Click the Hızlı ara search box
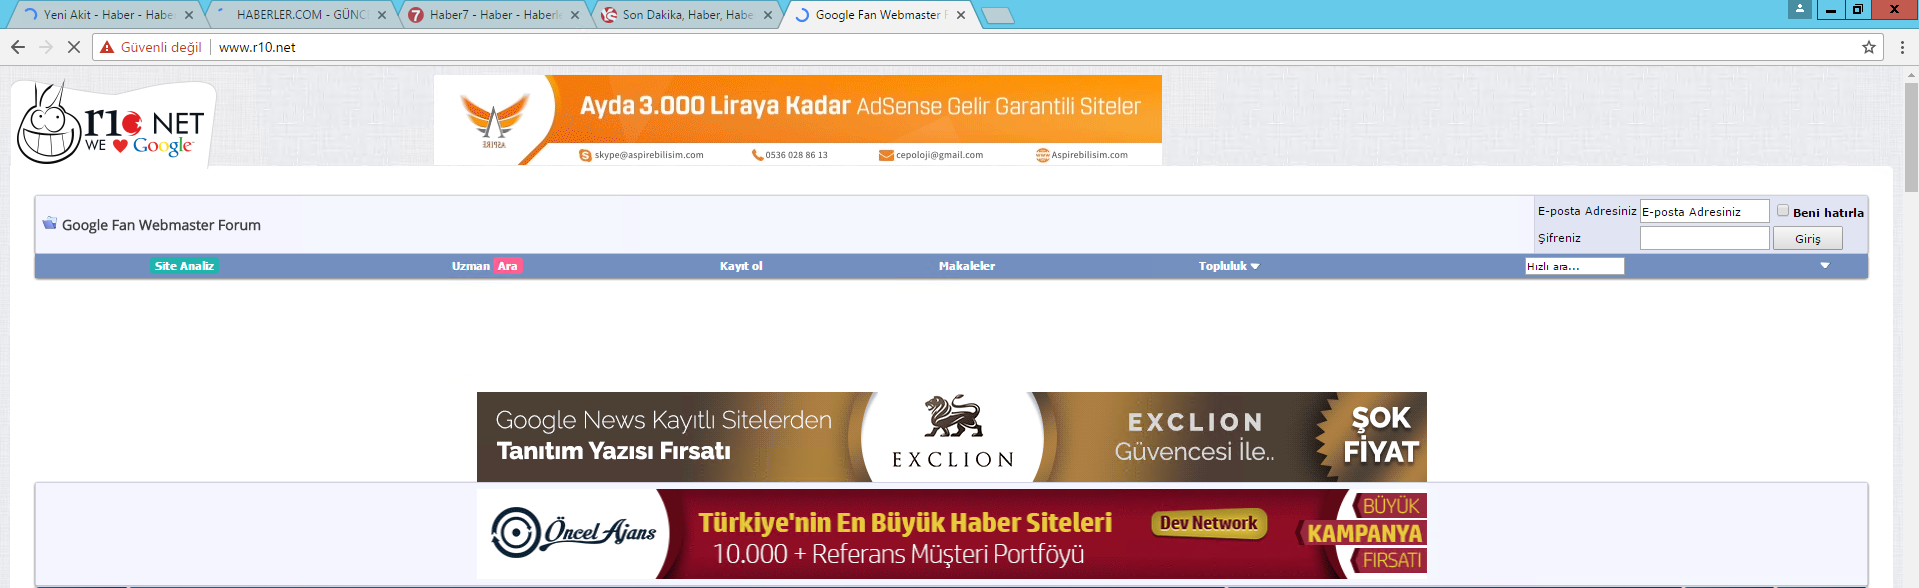The image size is (1919, 588). tap(1574, 266)
